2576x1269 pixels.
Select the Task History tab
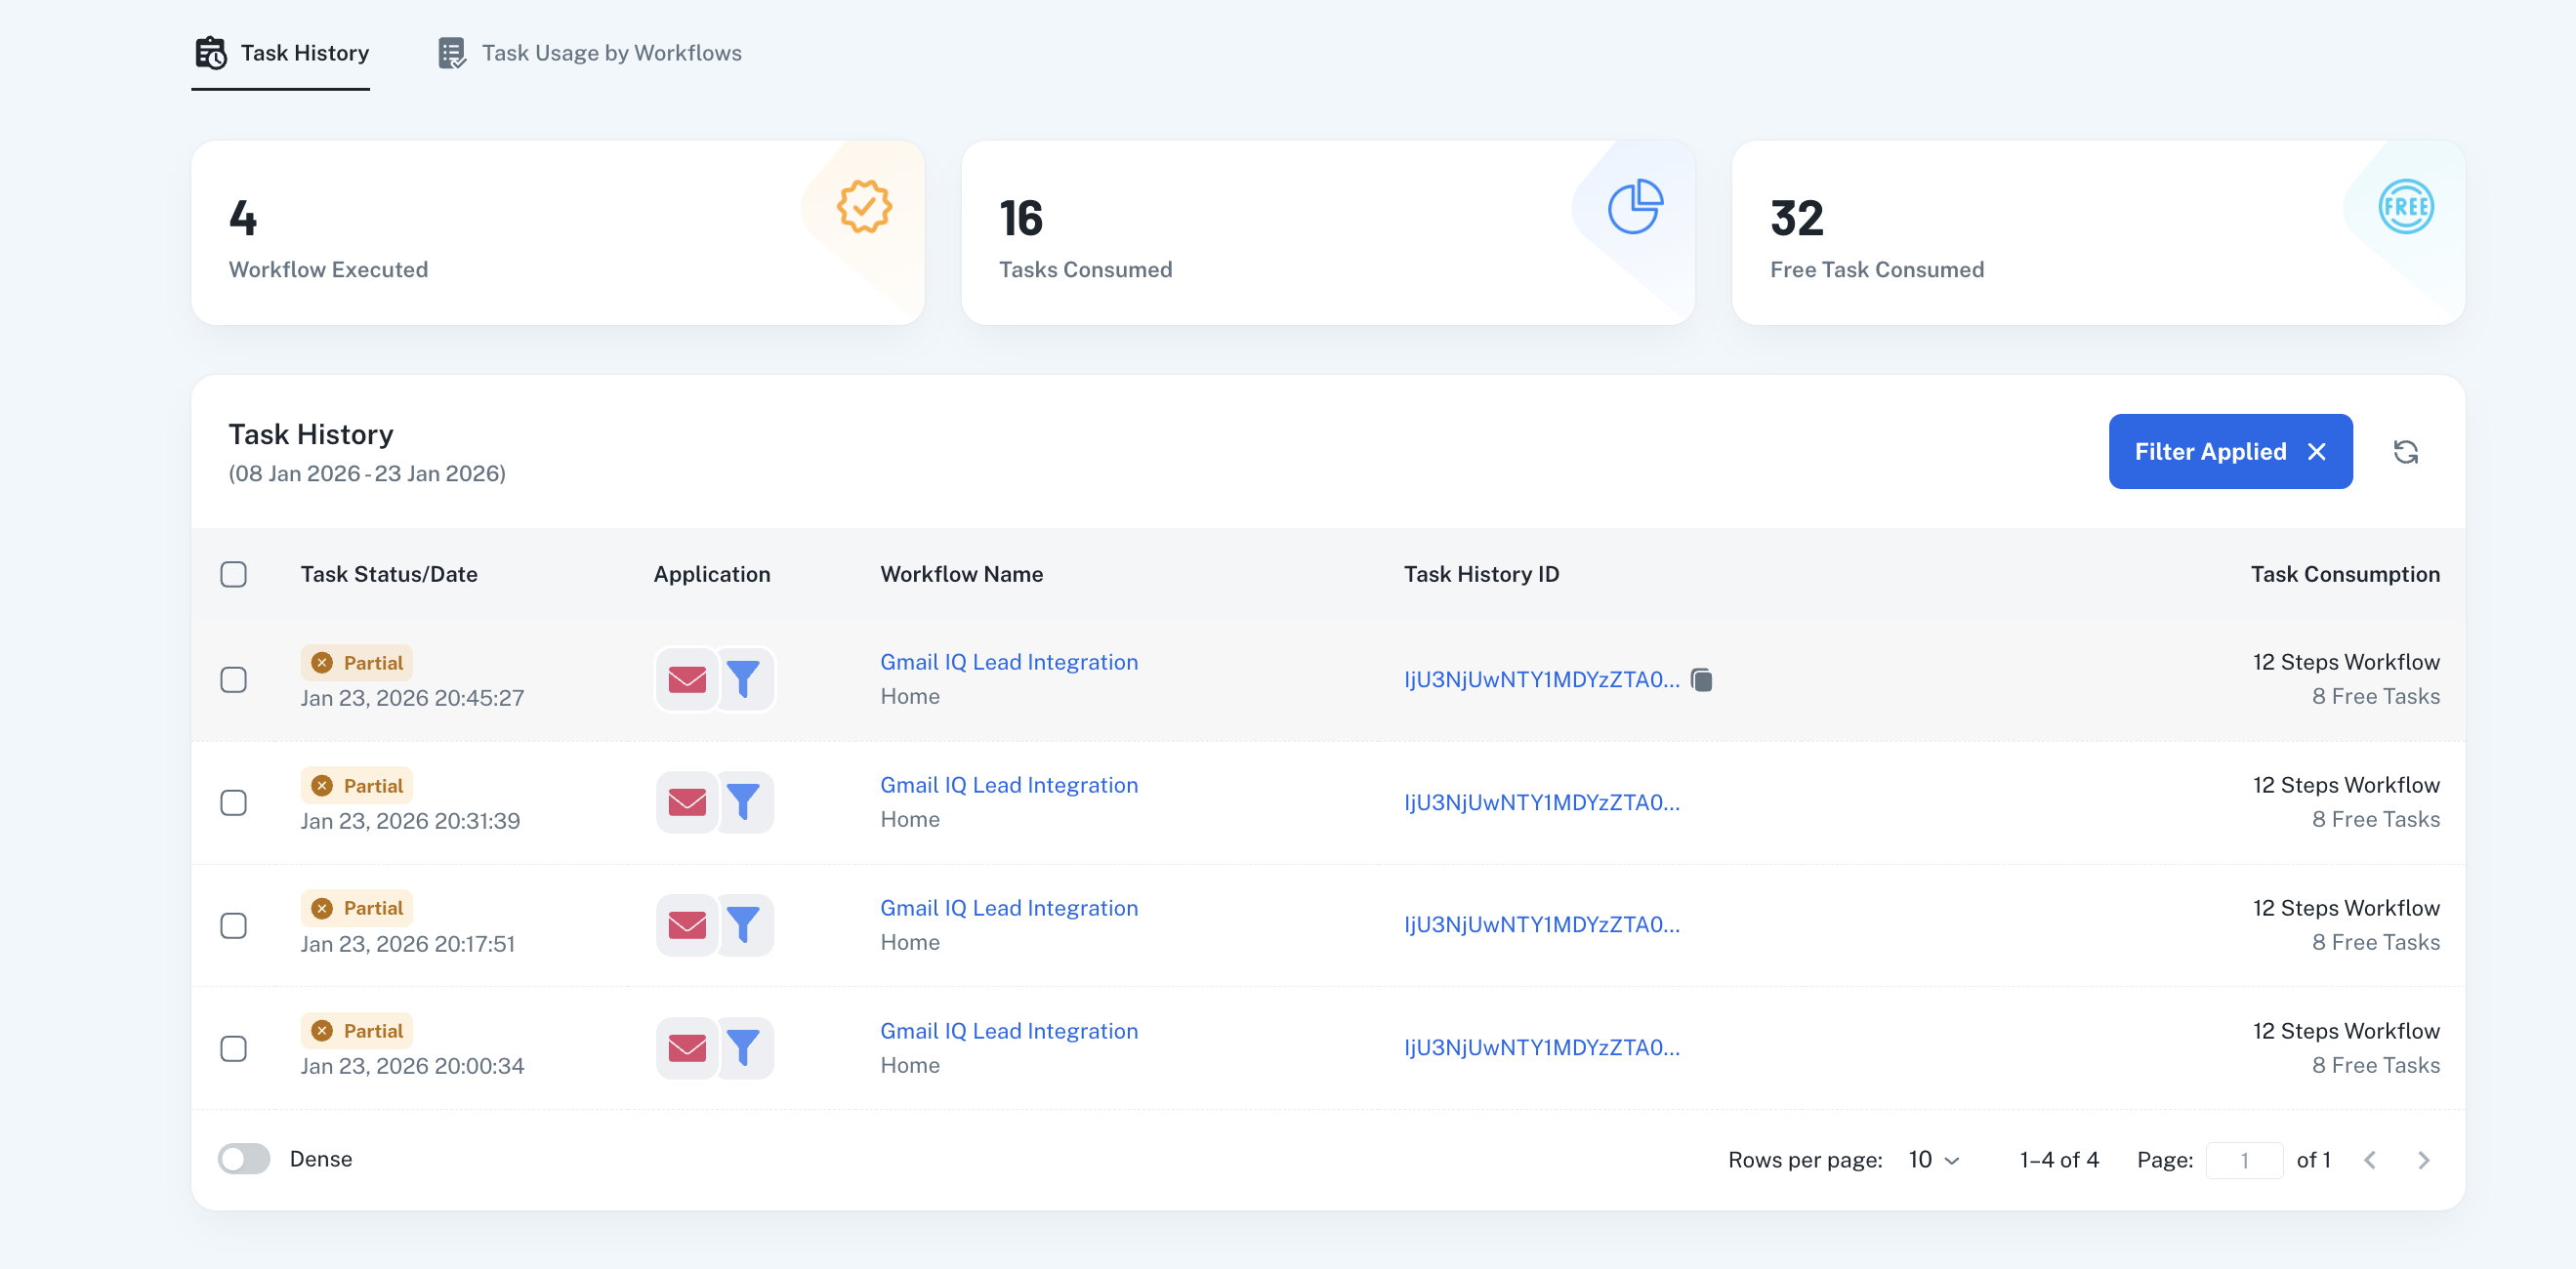[281, 53]
